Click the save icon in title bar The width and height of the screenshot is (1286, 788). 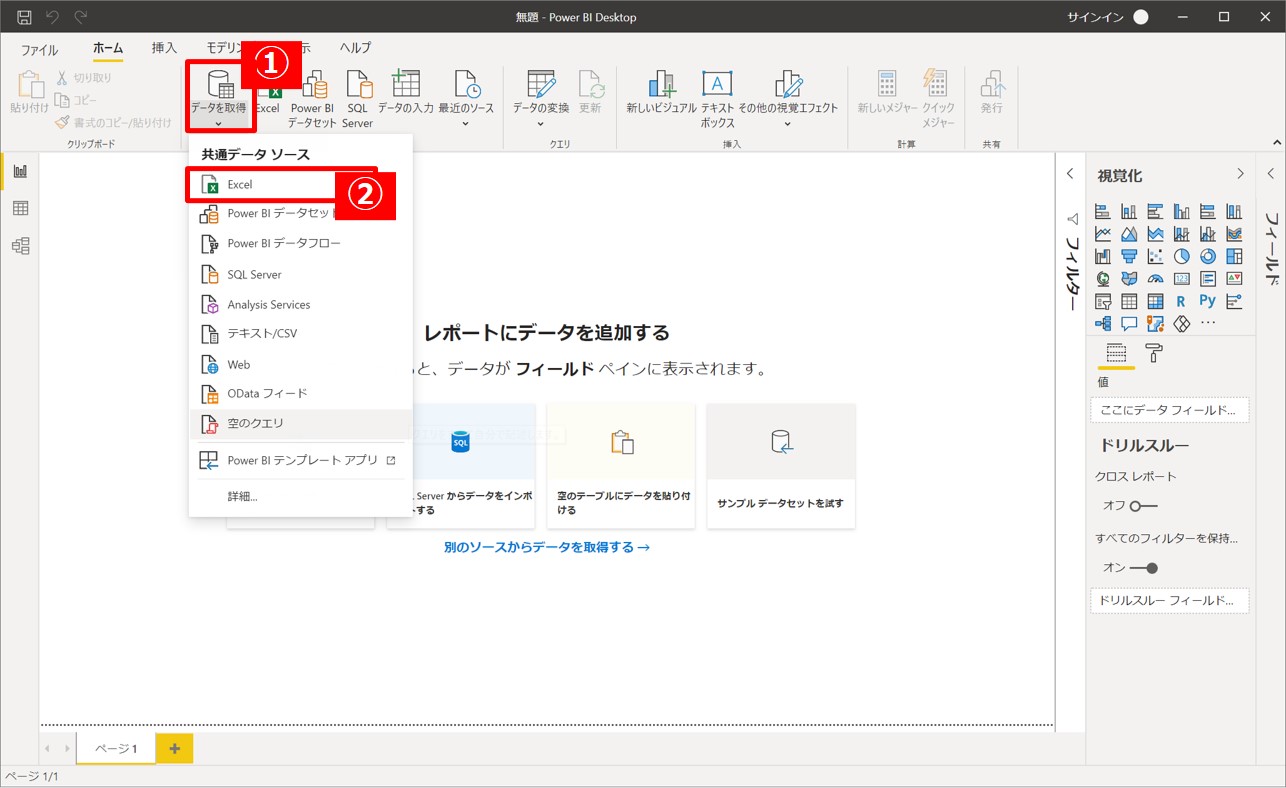24,17
